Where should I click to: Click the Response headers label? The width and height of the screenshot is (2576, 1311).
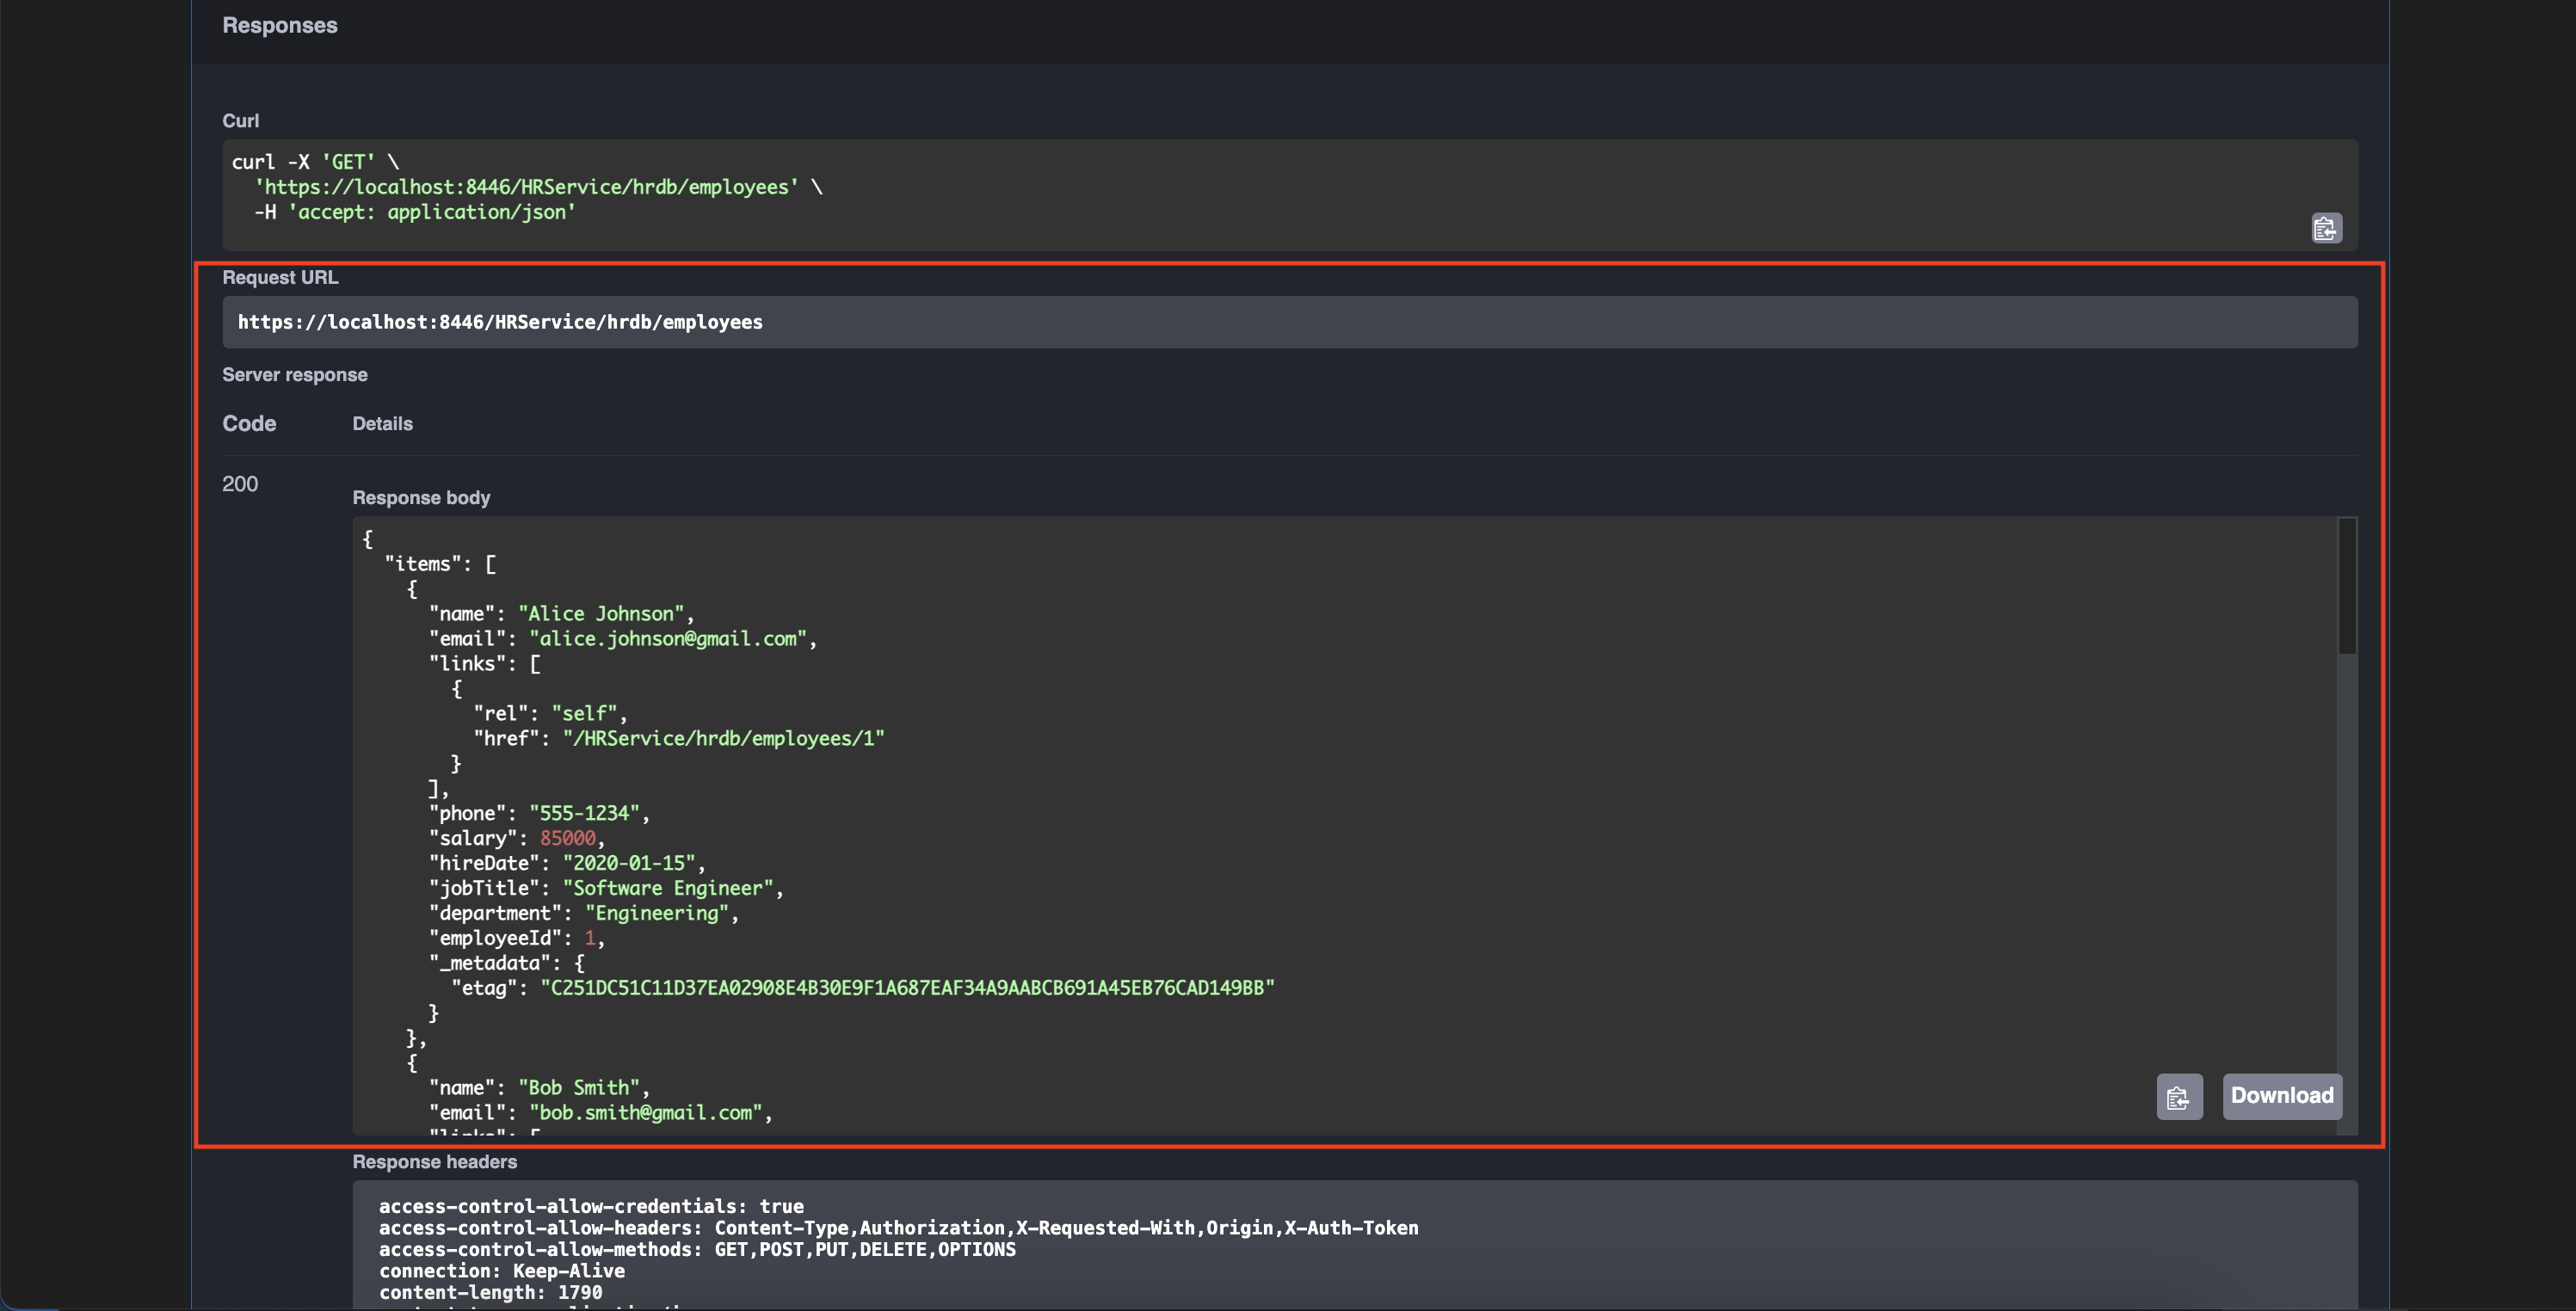(434, 1162)
